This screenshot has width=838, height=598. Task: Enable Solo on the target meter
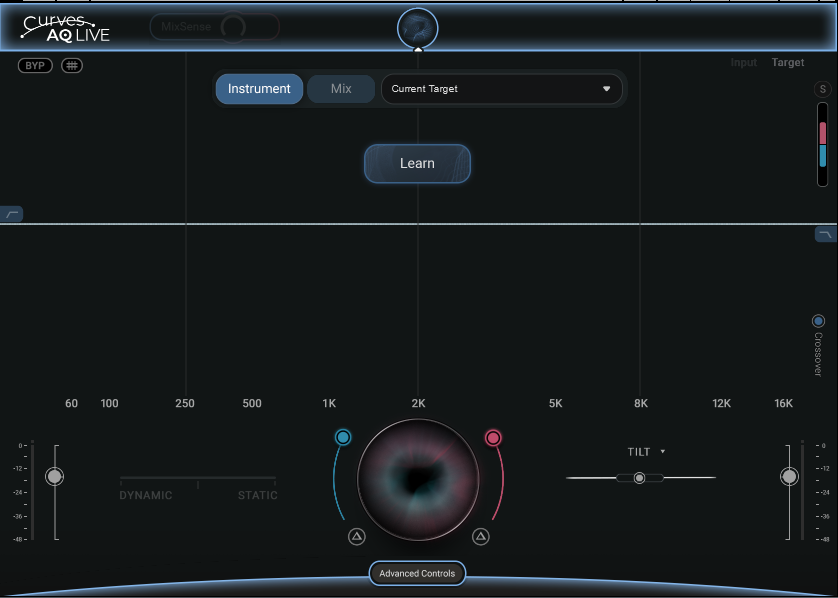822,89
